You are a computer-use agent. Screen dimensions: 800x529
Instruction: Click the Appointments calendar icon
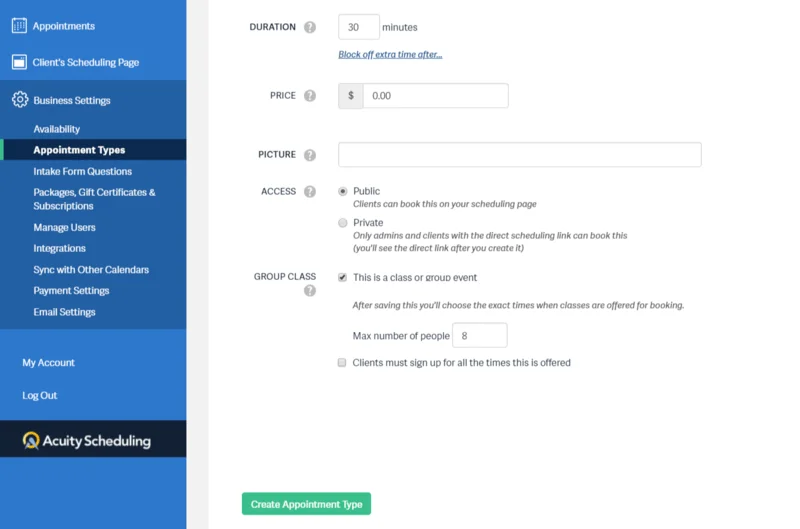pyautogui.click(x=18, y=26)
